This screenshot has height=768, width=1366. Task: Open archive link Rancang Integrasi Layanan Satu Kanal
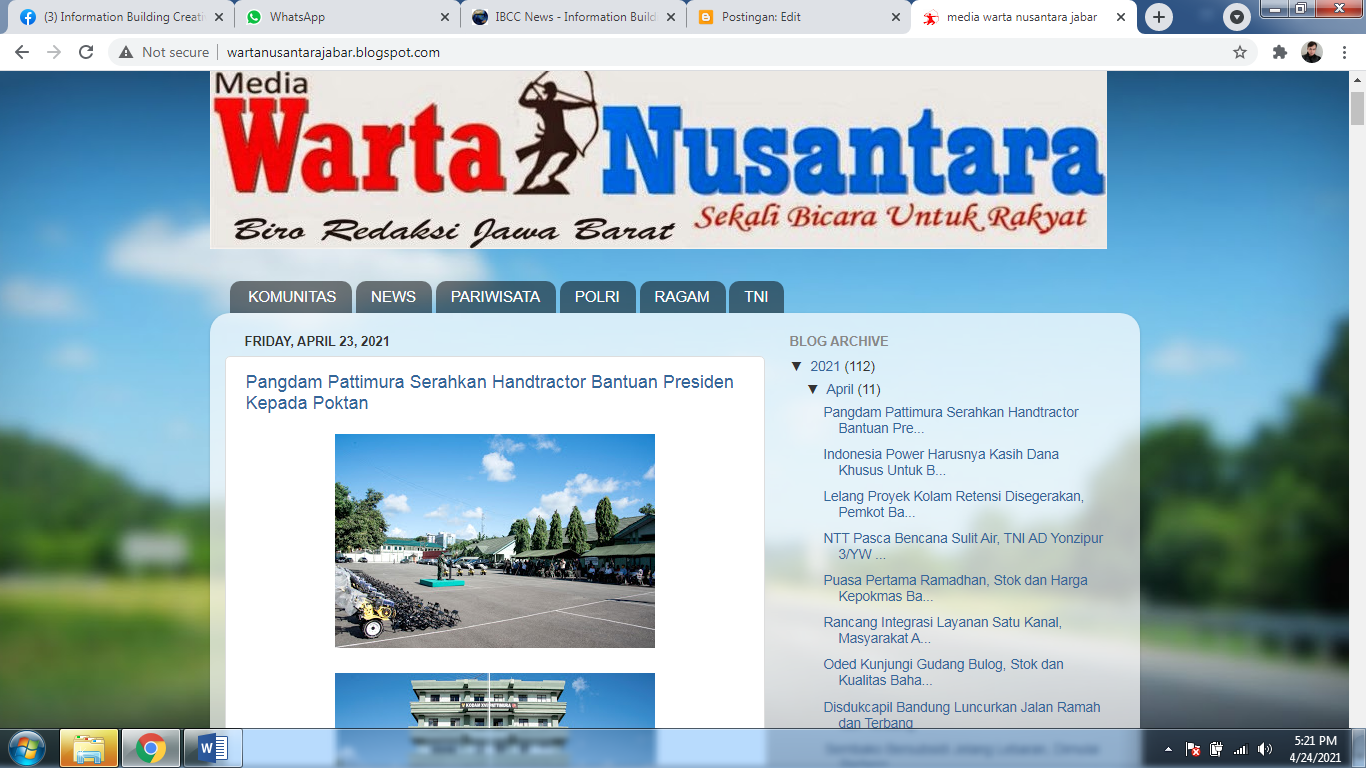click(942, 630)
